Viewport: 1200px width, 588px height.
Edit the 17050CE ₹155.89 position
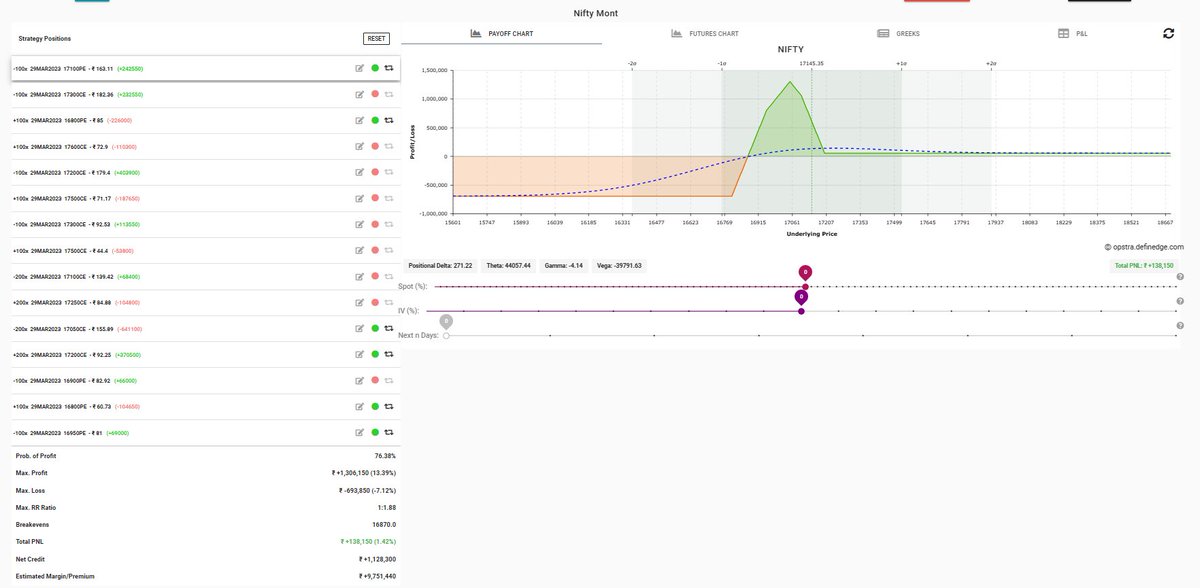click(359, 328)
